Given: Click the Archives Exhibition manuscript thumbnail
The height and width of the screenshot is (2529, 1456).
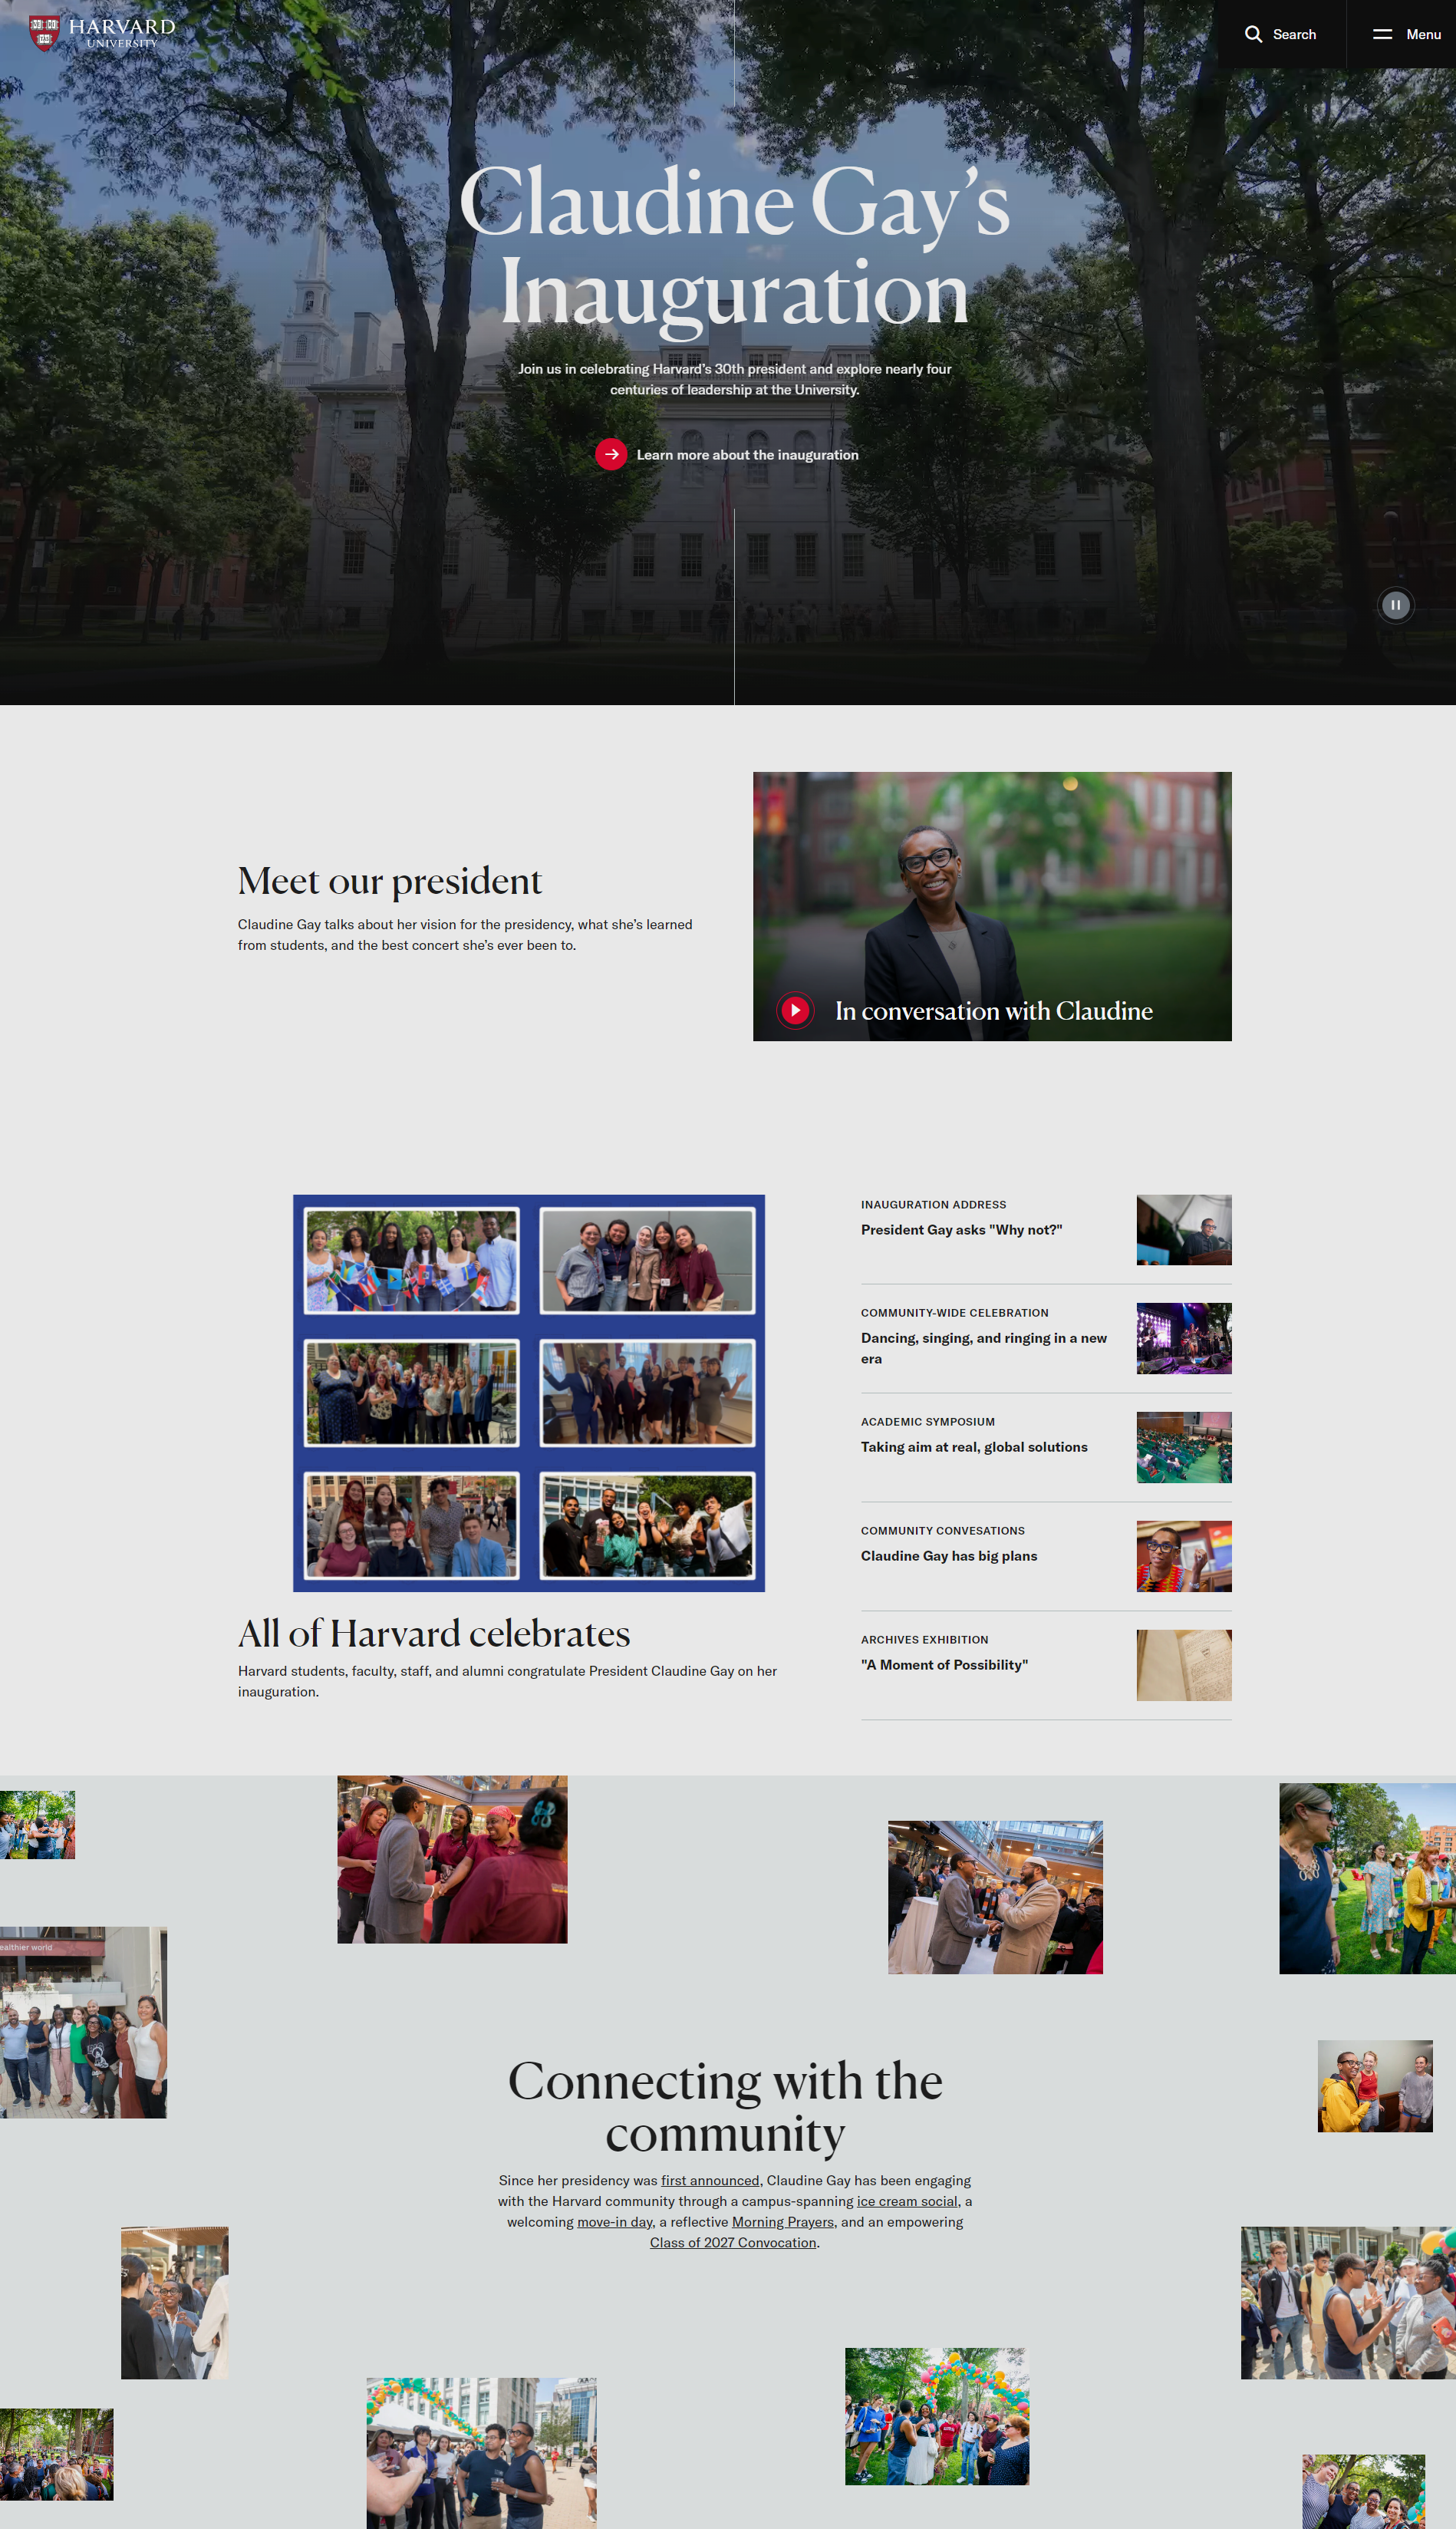Looking at the screenshot, I should coord(1184,1665).
